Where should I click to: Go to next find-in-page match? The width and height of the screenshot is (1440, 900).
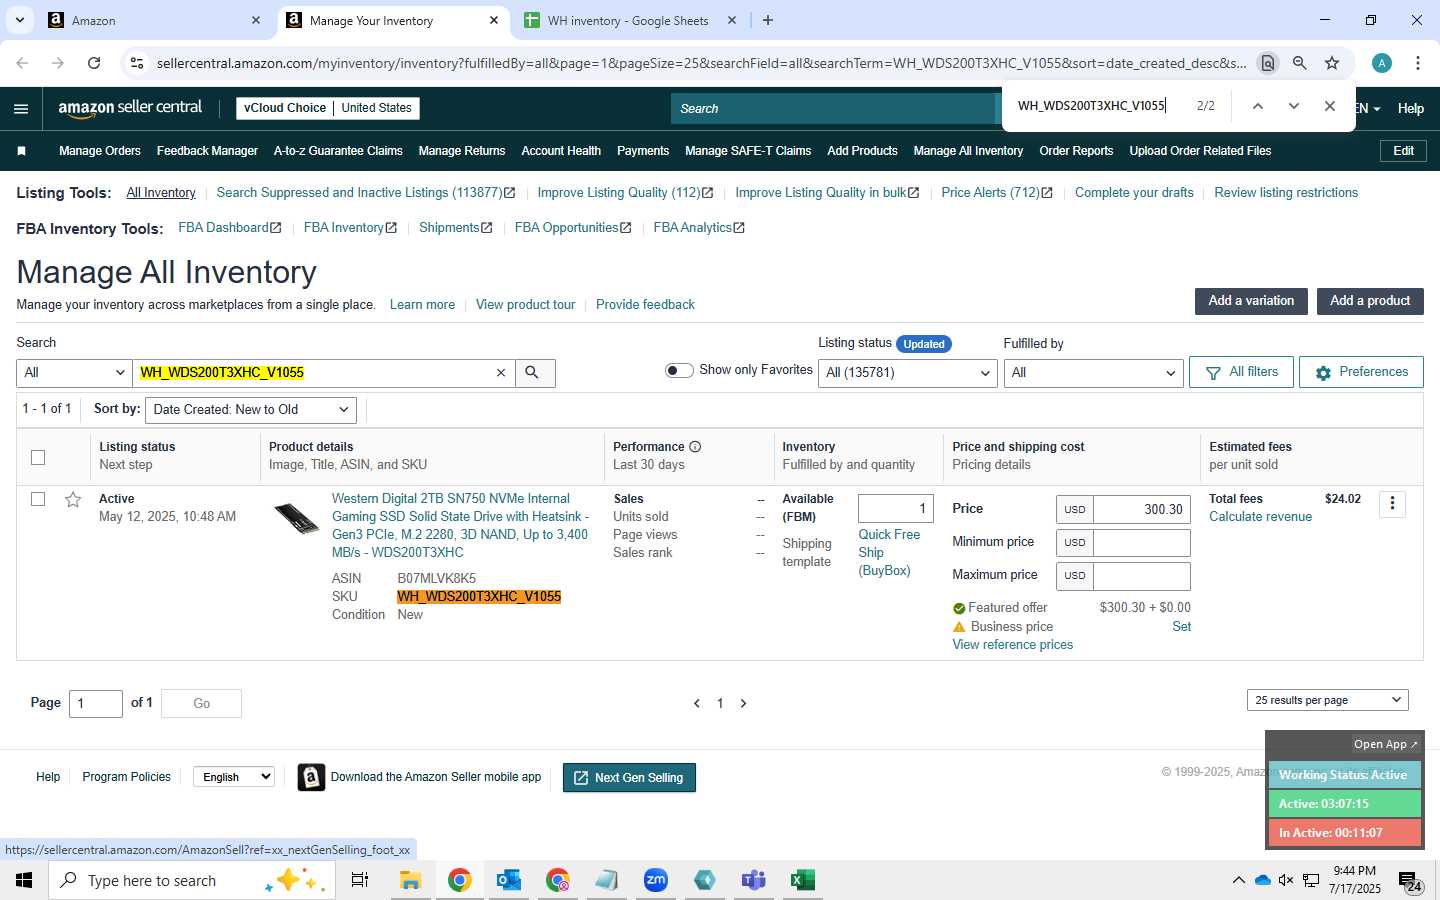(1294, 106)
